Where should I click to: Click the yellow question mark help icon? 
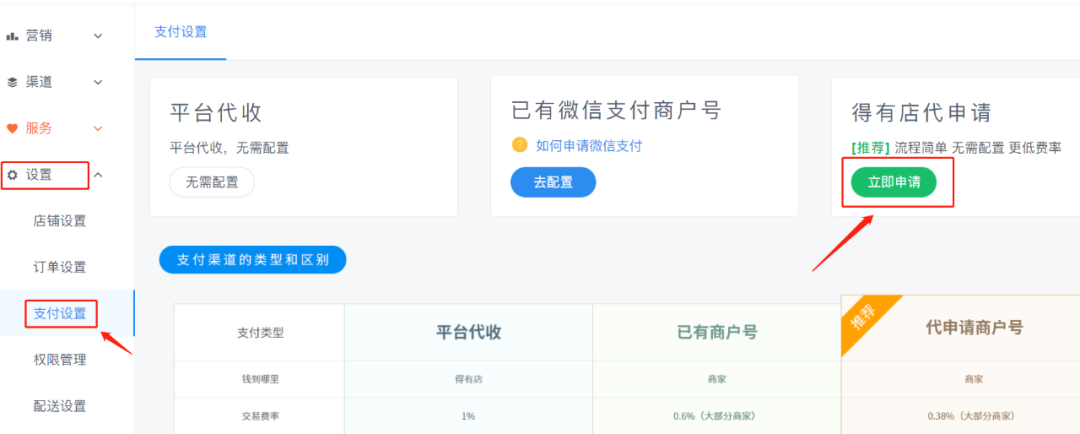(x=519, y=145)
